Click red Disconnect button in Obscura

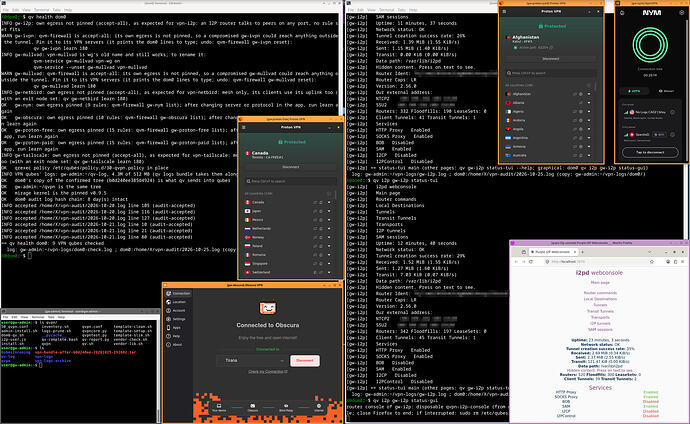point(305,361)
